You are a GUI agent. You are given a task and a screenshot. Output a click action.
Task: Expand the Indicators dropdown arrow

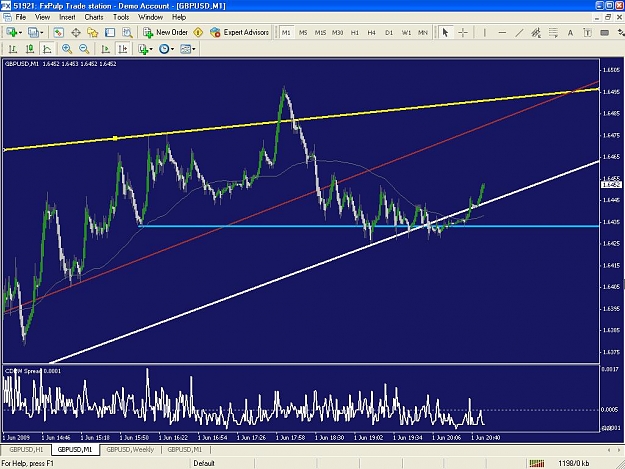(x=151, y=49)
